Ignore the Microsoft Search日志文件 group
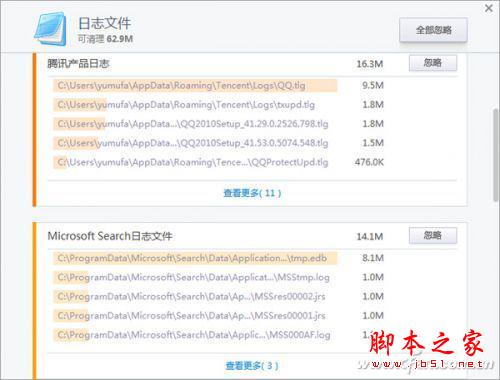This screenshot has height=380, width=500. (433, 236)
